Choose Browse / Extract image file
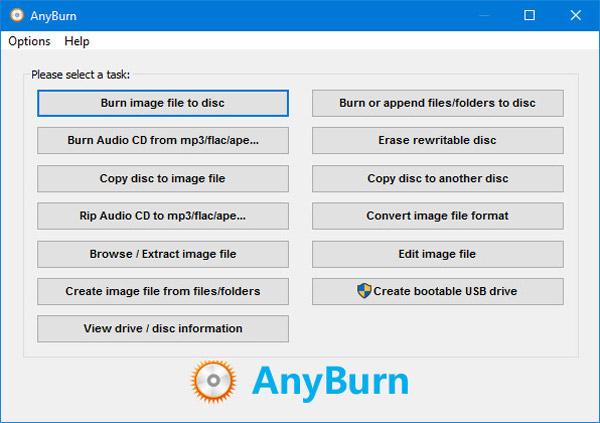The height and width of the screenshot is (423, 600). pos(163,254)
